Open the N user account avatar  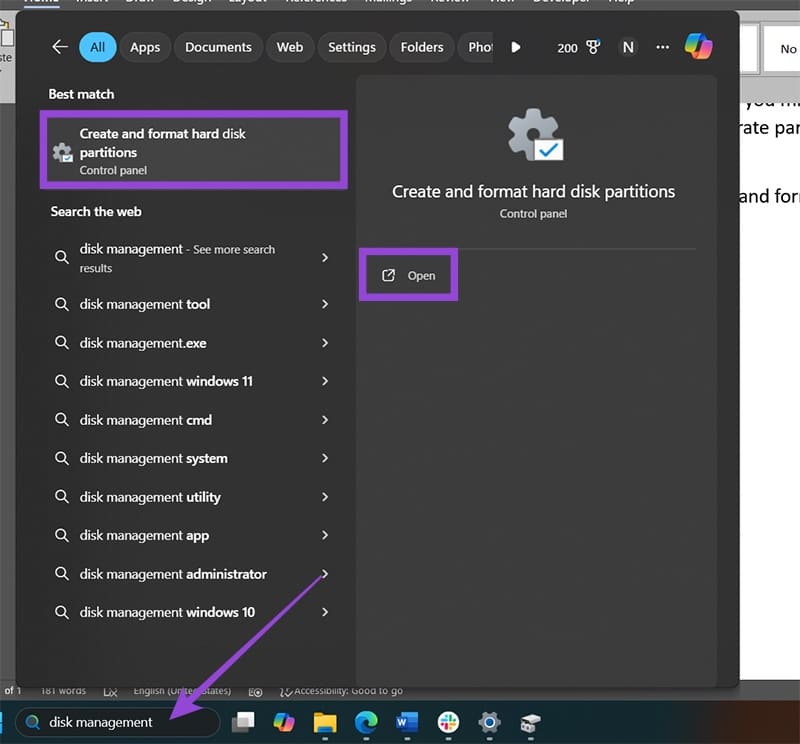[628, 47]
